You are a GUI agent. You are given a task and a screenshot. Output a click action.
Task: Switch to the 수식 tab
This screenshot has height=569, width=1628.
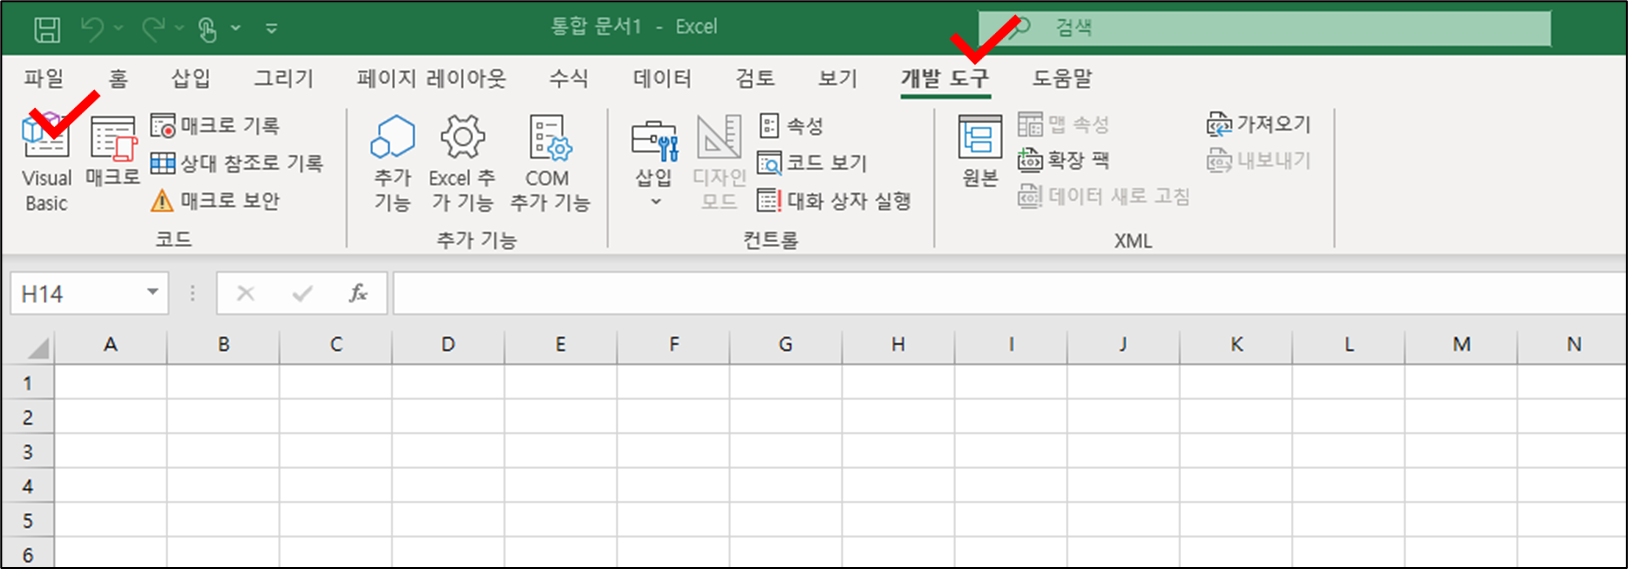[x=569, y=78]
